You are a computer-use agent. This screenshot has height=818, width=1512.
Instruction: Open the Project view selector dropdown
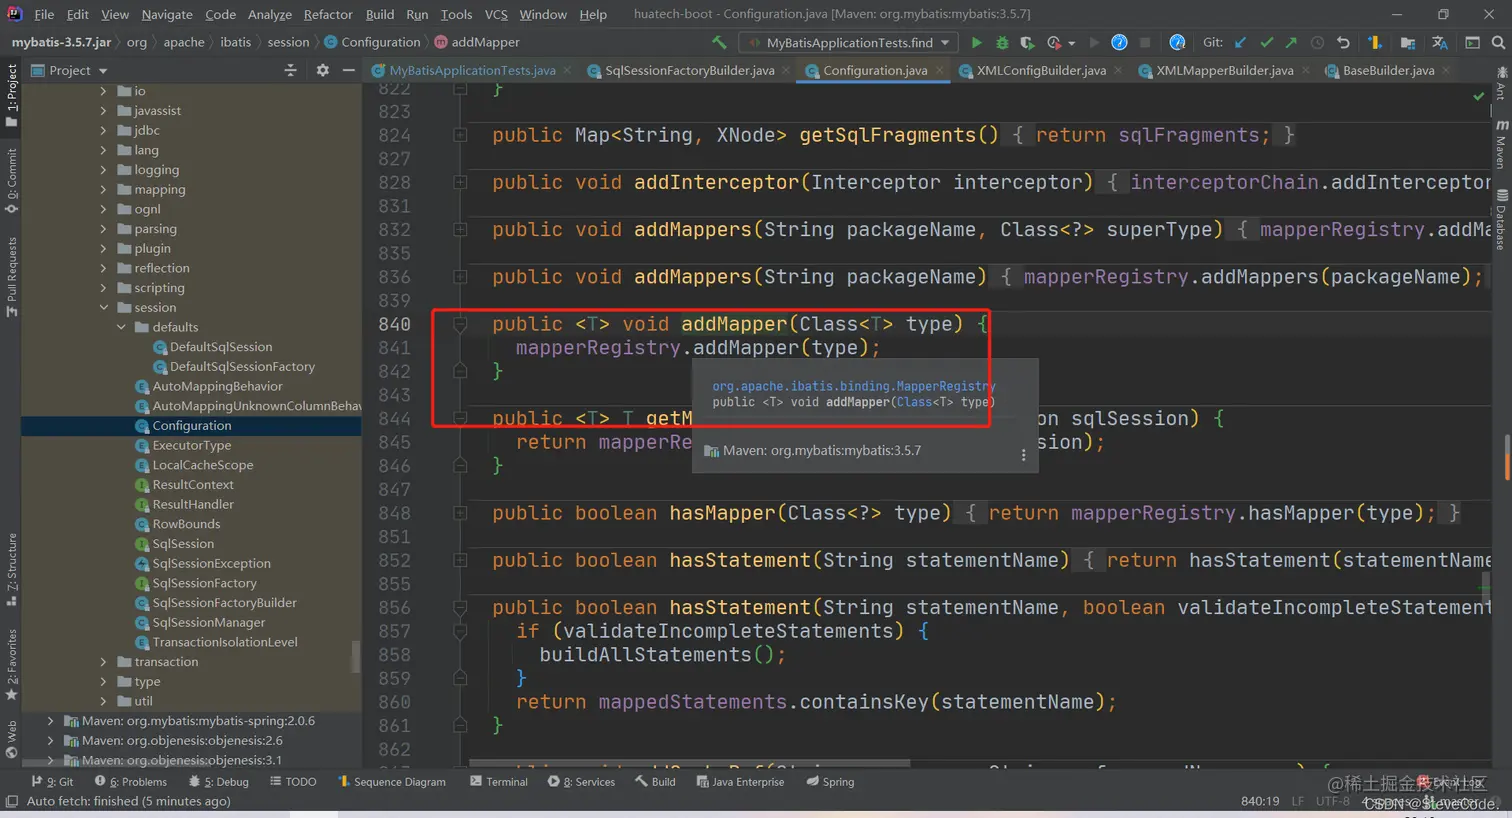(x=70, y=70)
